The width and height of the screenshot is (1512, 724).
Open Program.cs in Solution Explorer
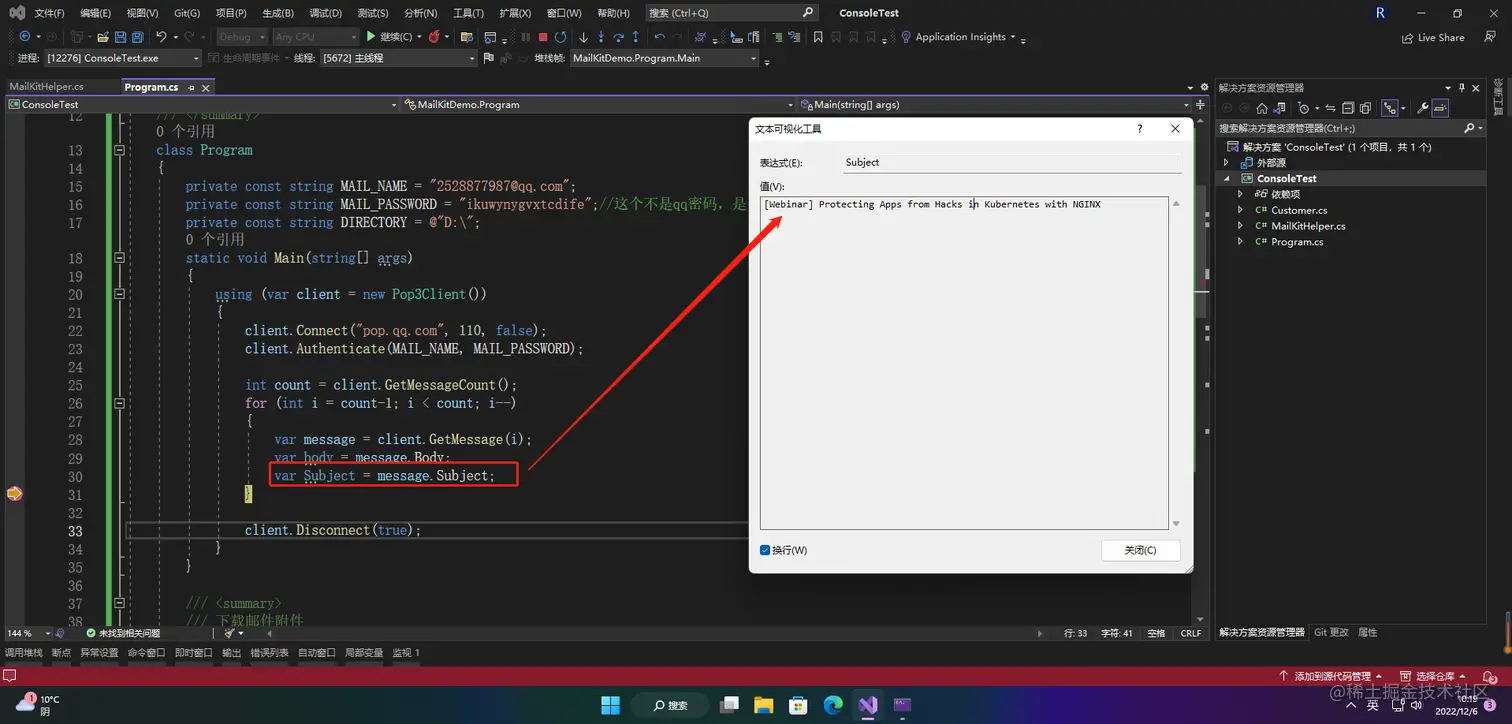tap(1297, 242)
